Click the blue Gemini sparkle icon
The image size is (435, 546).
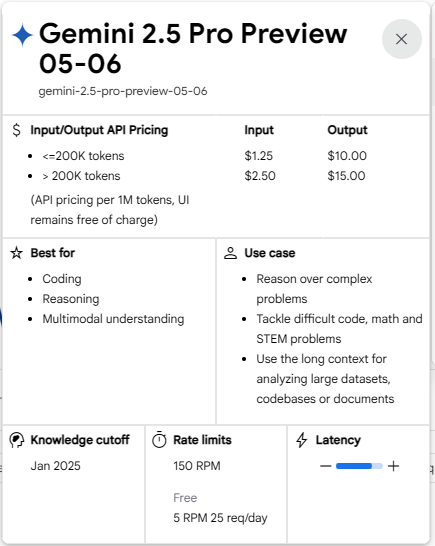click(22, 35)
